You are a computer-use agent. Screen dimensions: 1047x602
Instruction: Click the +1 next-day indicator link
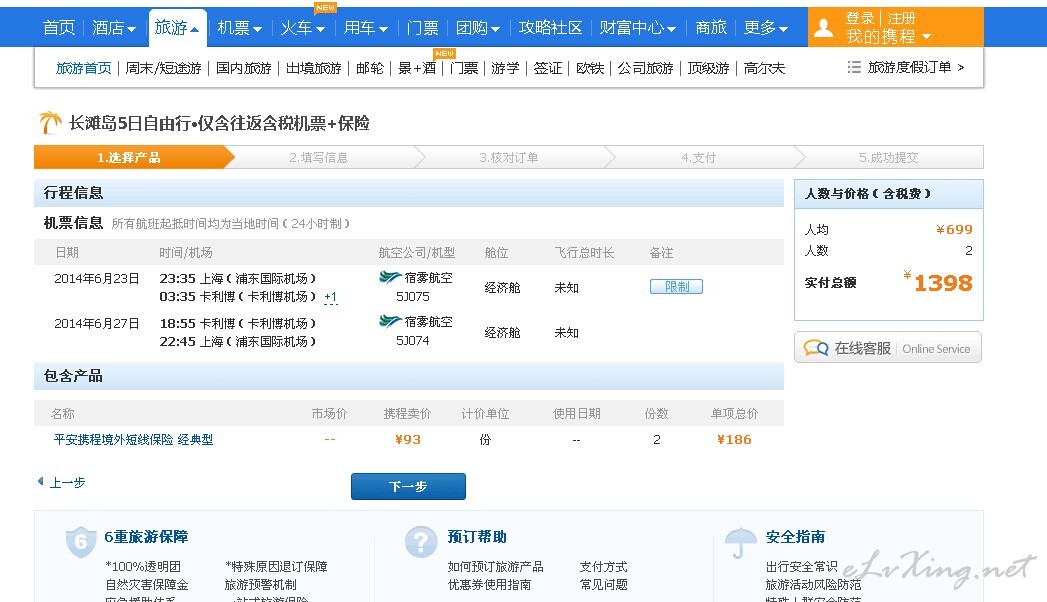[331, 297]
